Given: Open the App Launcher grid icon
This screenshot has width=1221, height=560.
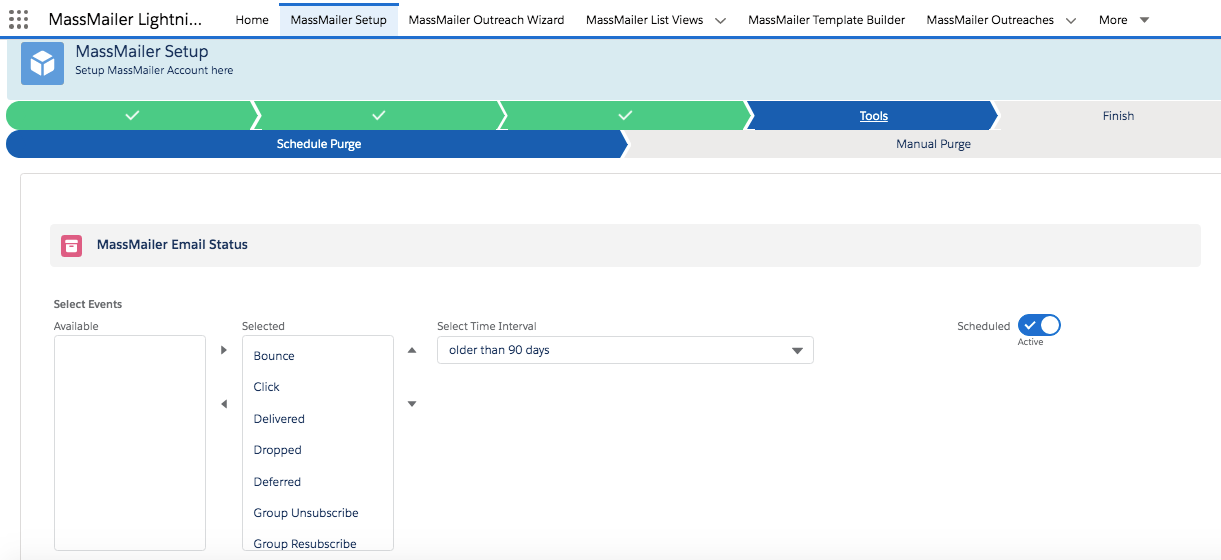Looking at the screenshot, I should pyautogui.click(x=18, y=19).
